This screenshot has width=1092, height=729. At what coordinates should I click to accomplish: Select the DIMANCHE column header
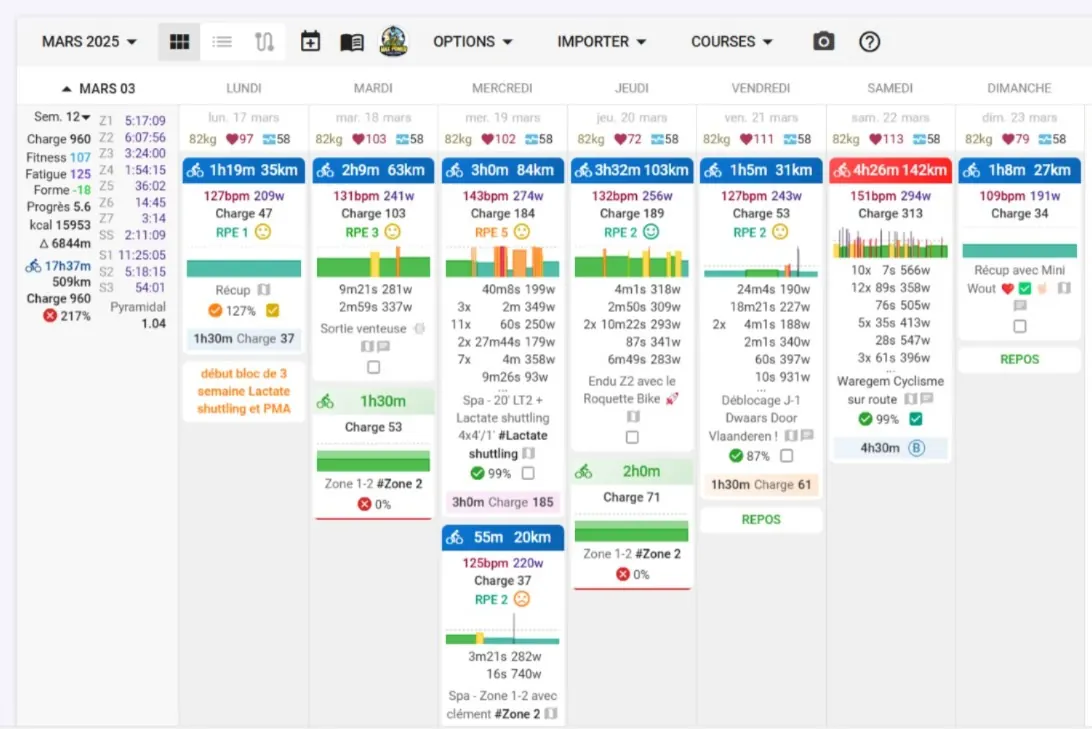point(1020,88)
